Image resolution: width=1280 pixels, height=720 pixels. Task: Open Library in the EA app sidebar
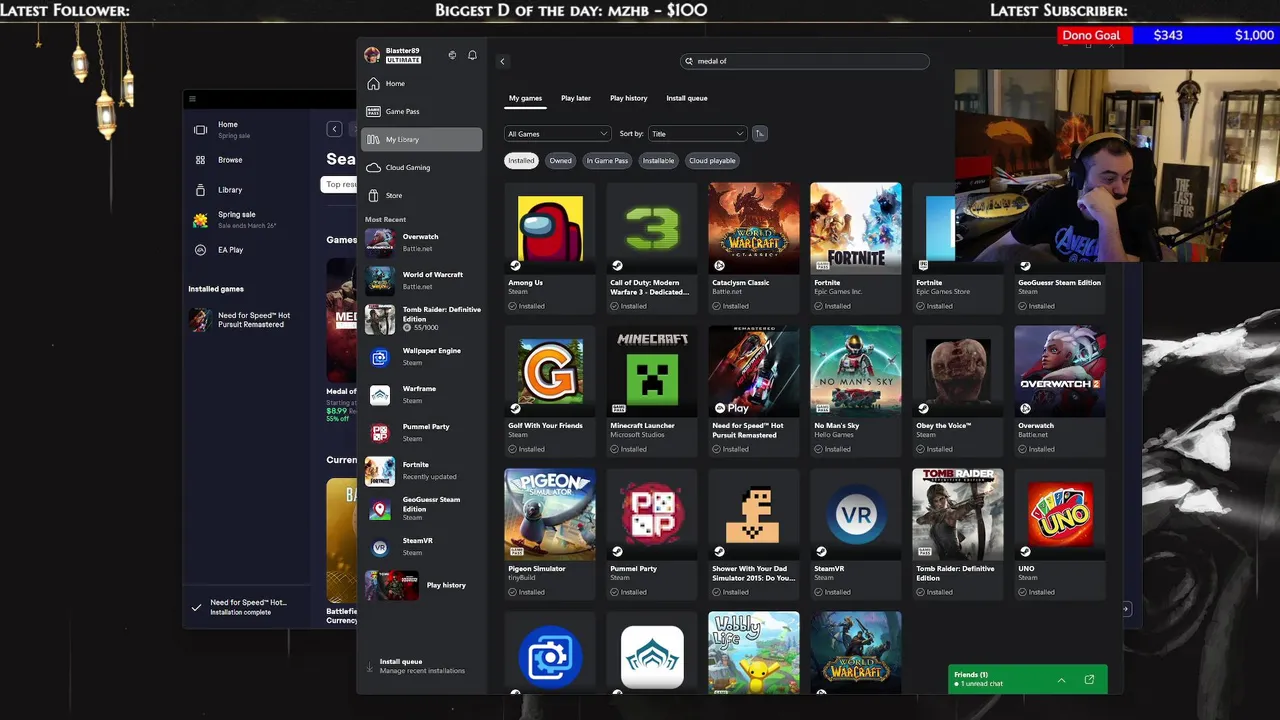coord(247,190)
